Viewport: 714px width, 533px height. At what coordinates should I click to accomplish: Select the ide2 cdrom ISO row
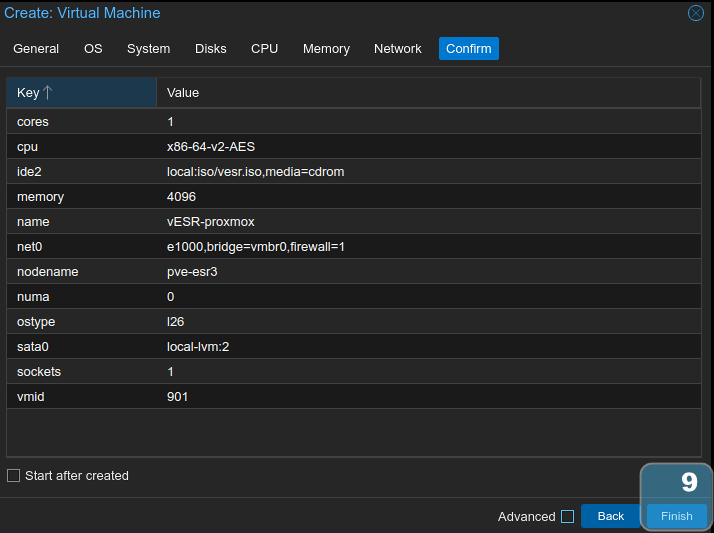(x=353, y=172)
